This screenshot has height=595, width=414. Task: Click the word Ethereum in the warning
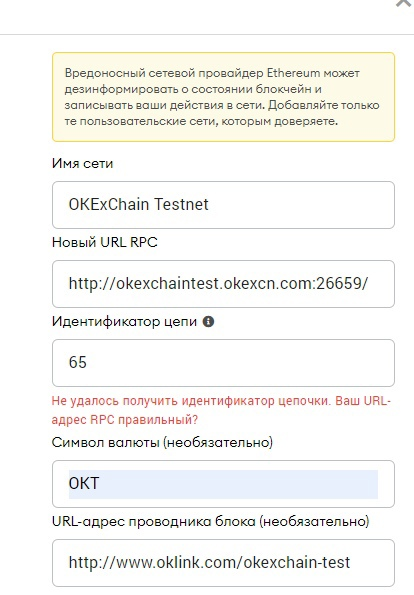[293, 73]
